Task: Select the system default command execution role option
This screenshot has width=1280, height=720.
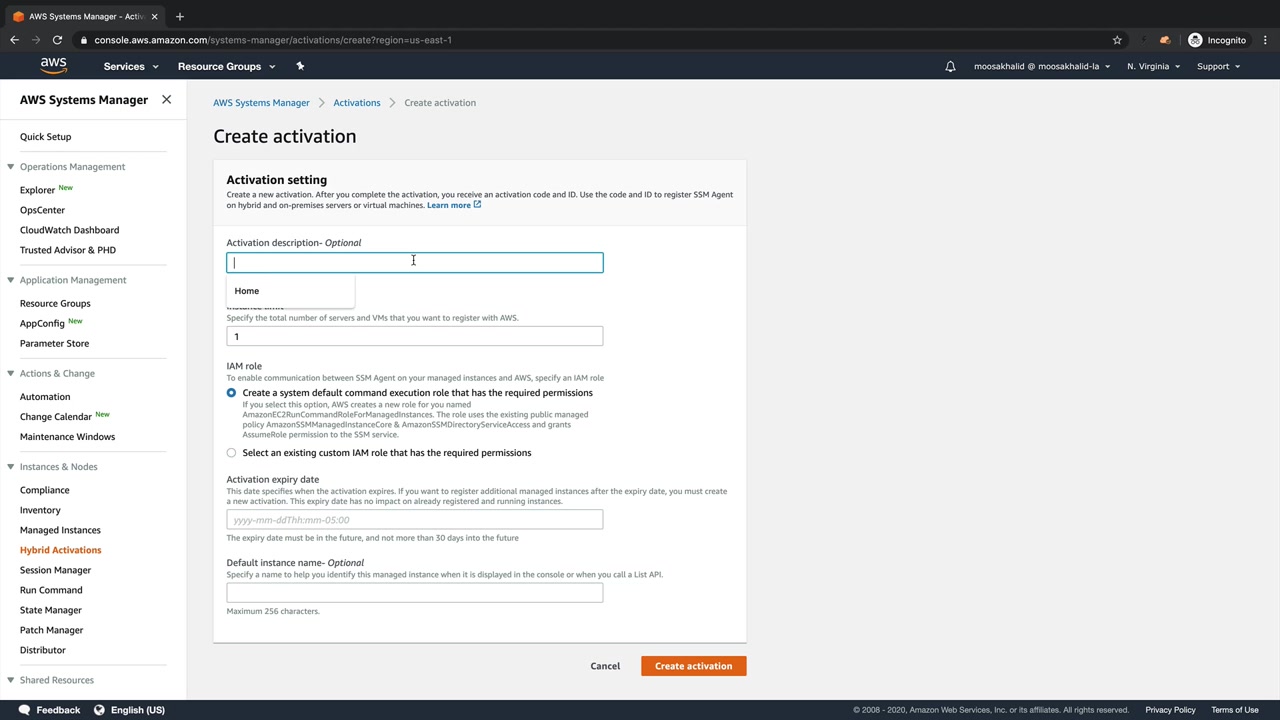Action: (x=231, y=393)
